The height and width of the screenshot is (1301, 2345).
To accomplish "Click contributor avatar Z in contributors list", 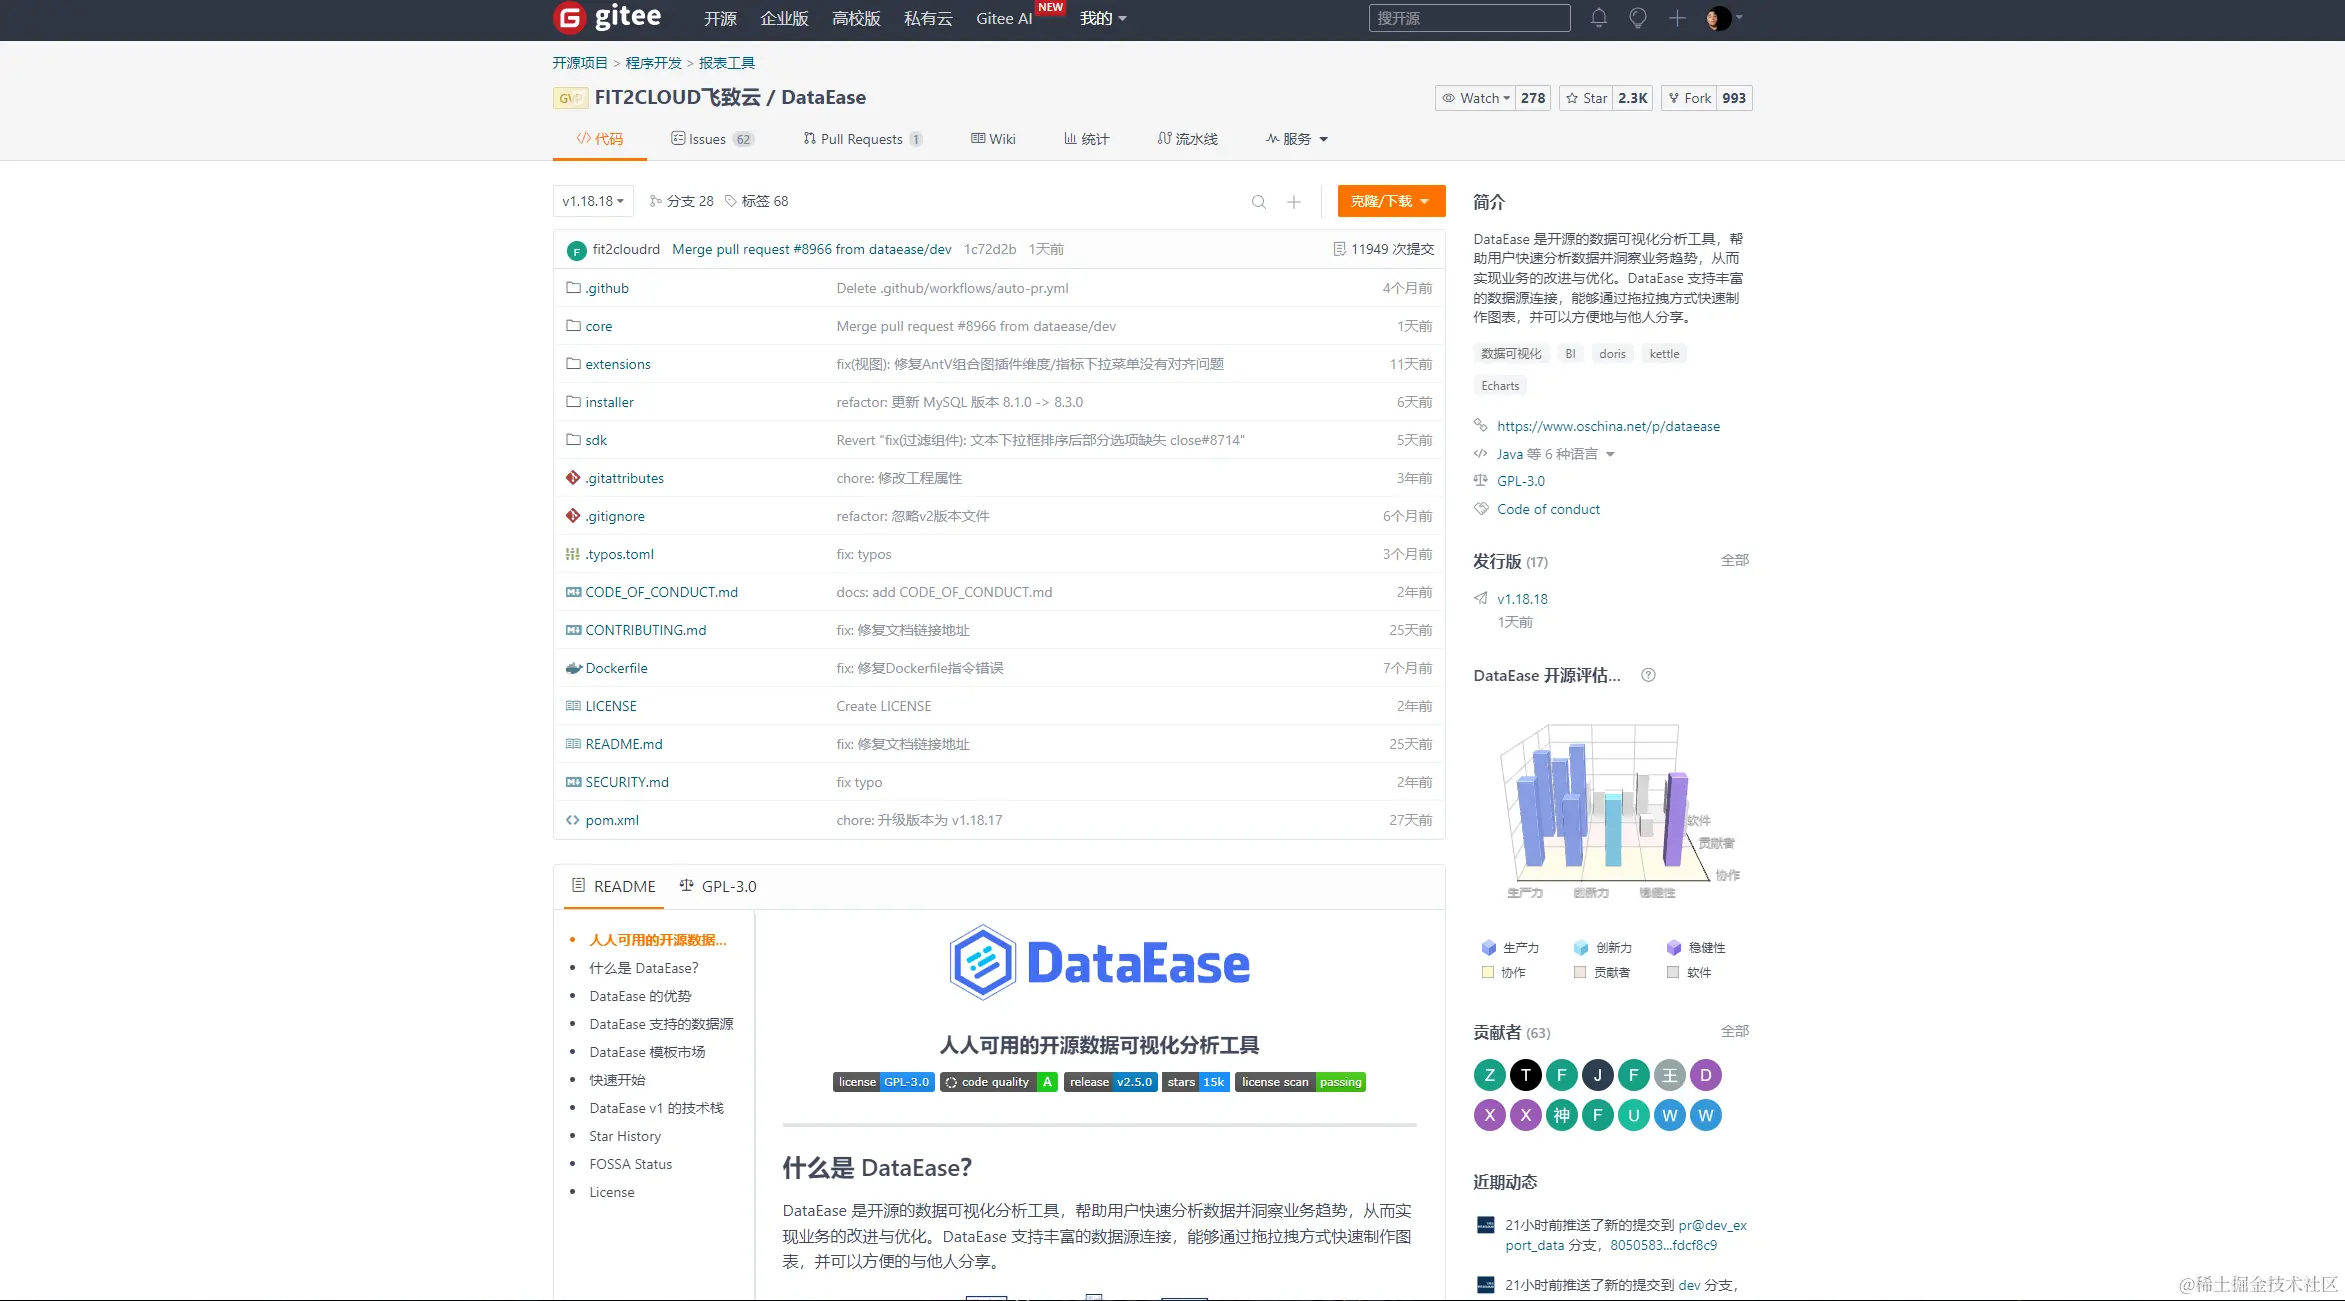I will pos(1489,1074).
